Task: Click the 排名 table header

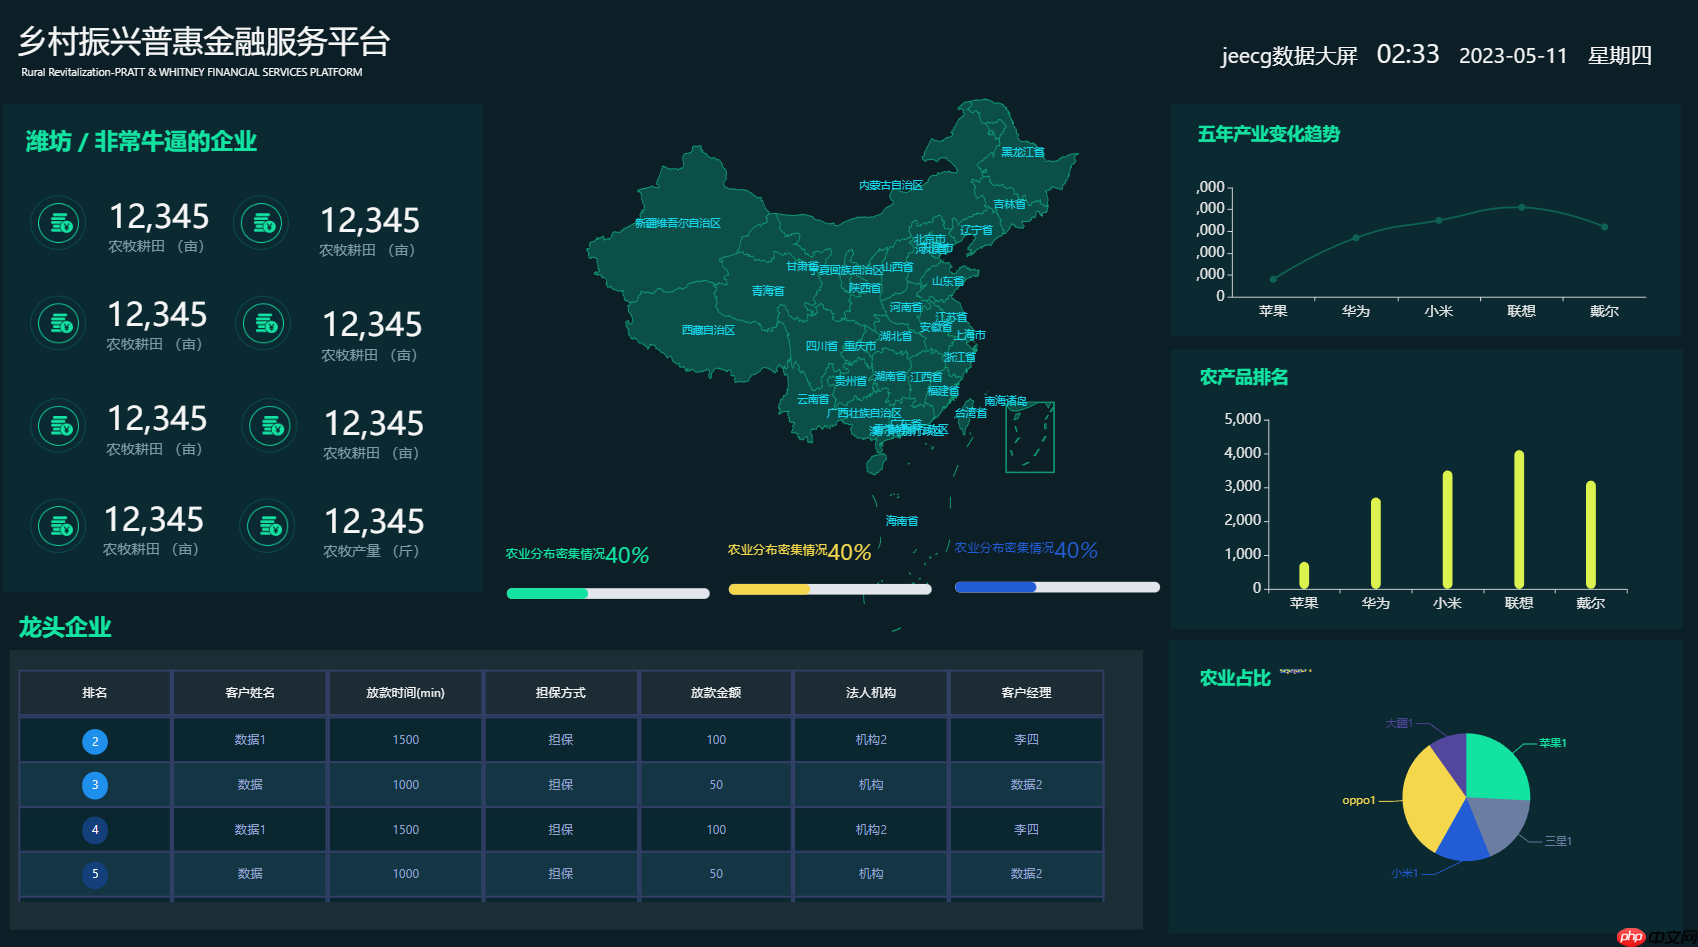Action: [x=95, y=693]
